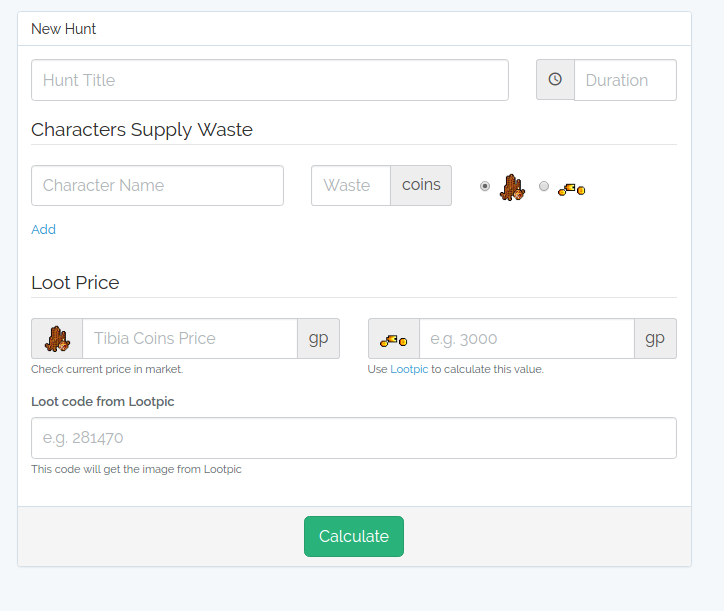The image size is (724, 611).
Task: Click the Tibia coin icon in Loot Price
Action: tap(57, 339)
